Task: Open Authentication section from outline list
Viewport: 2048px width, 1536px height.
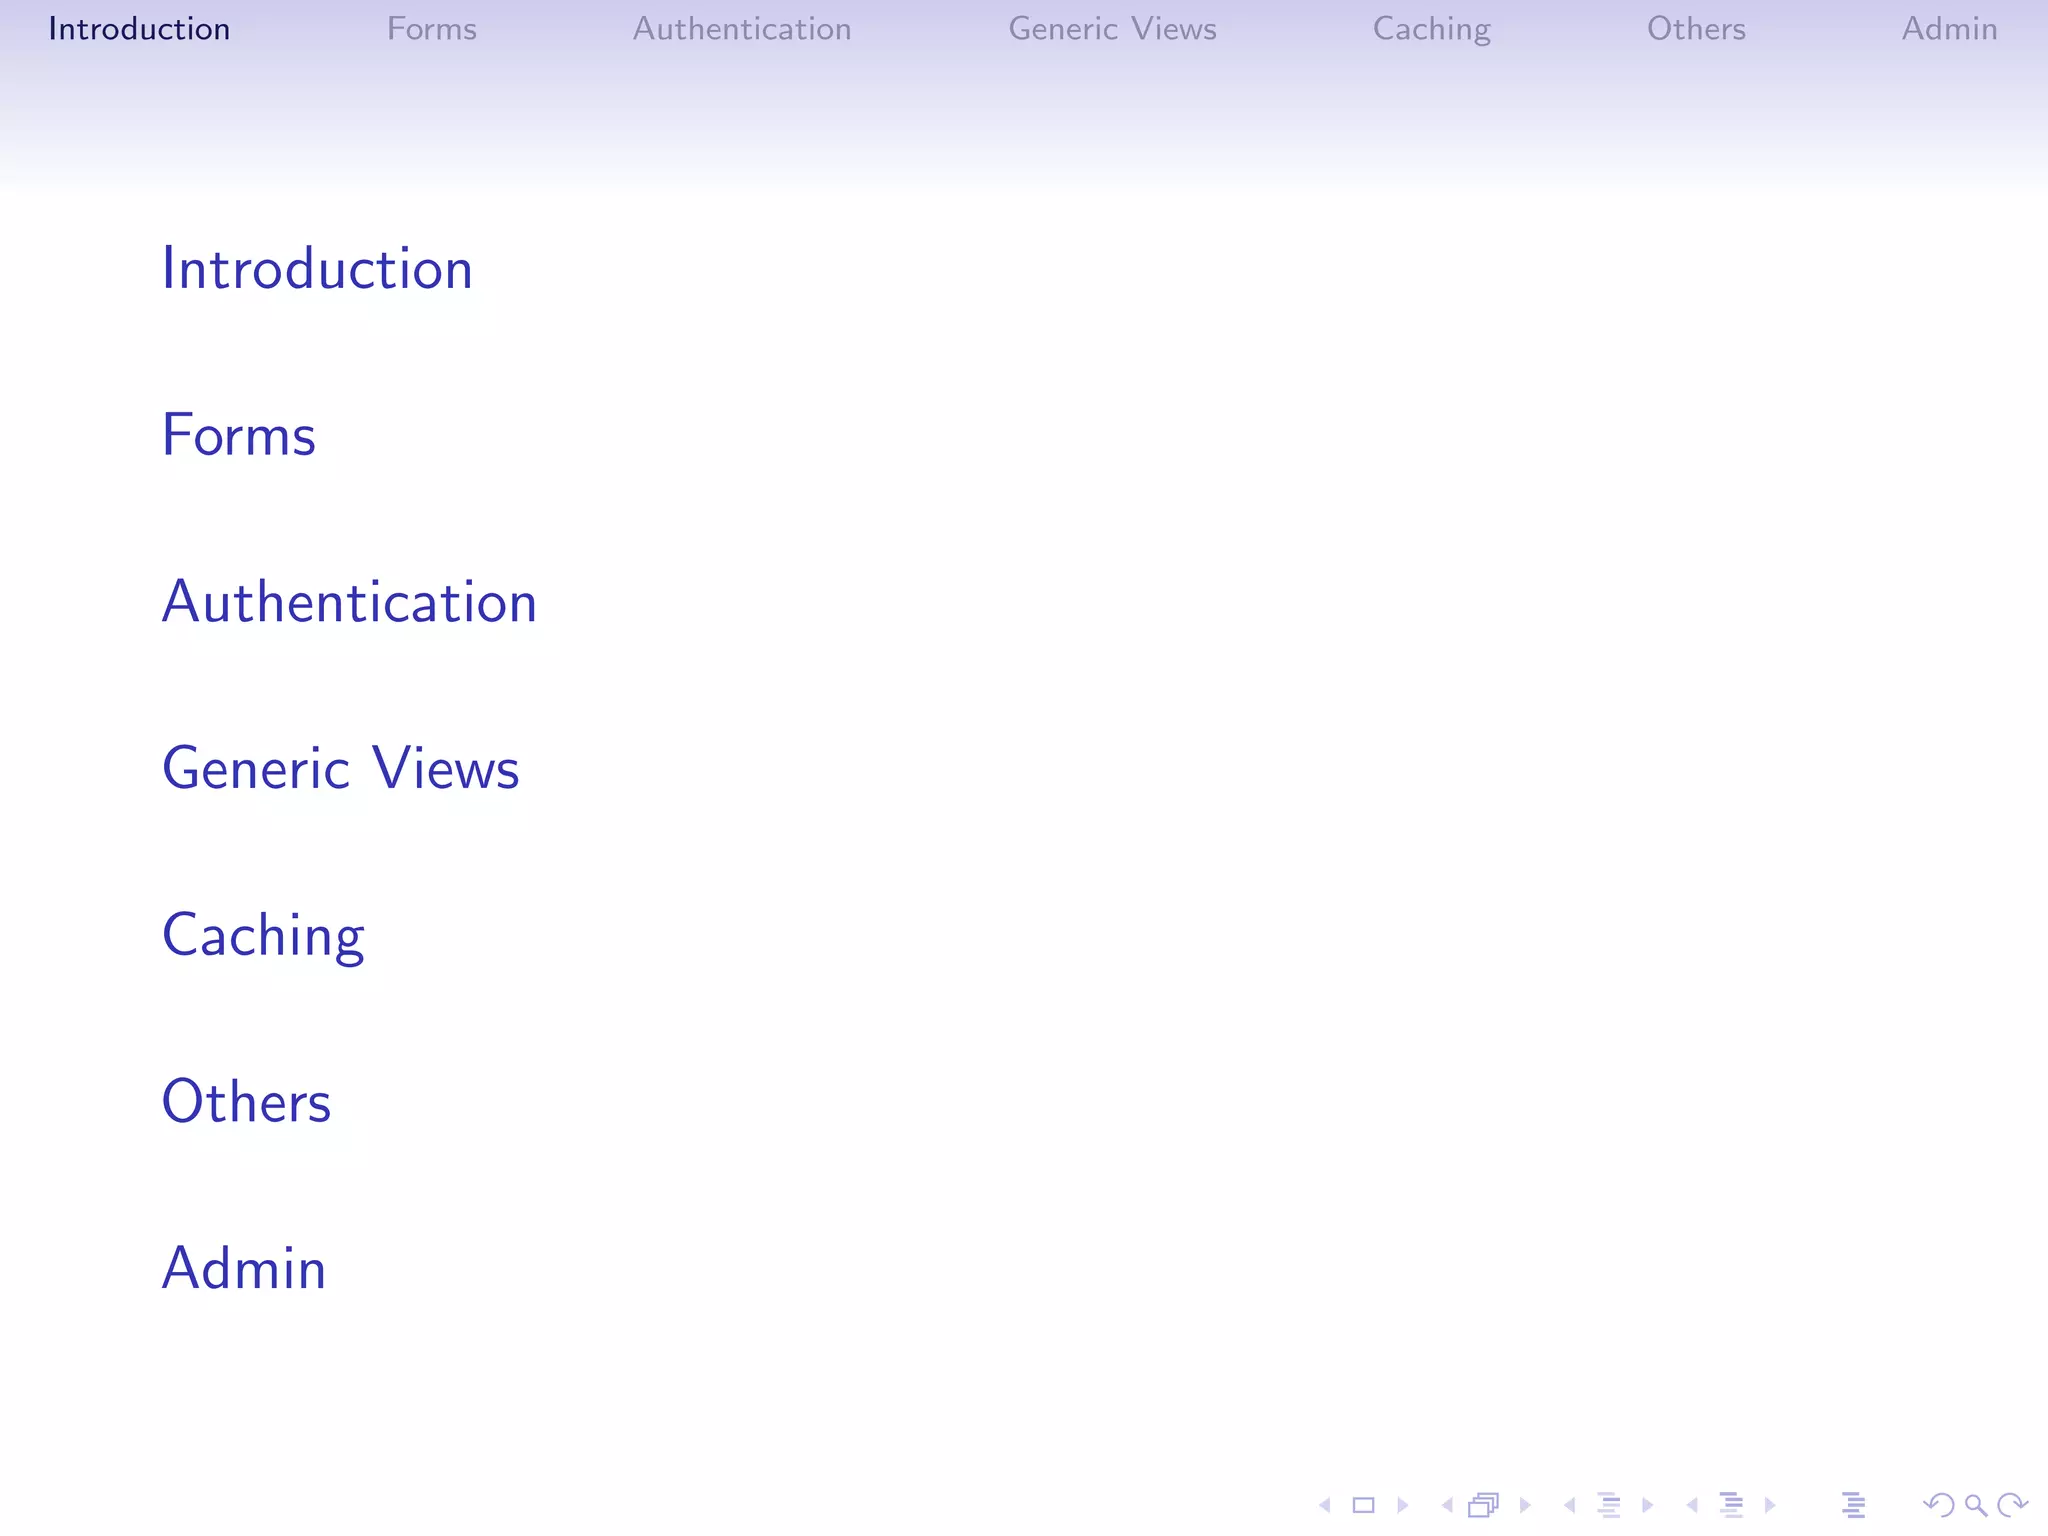Action: 350,602
